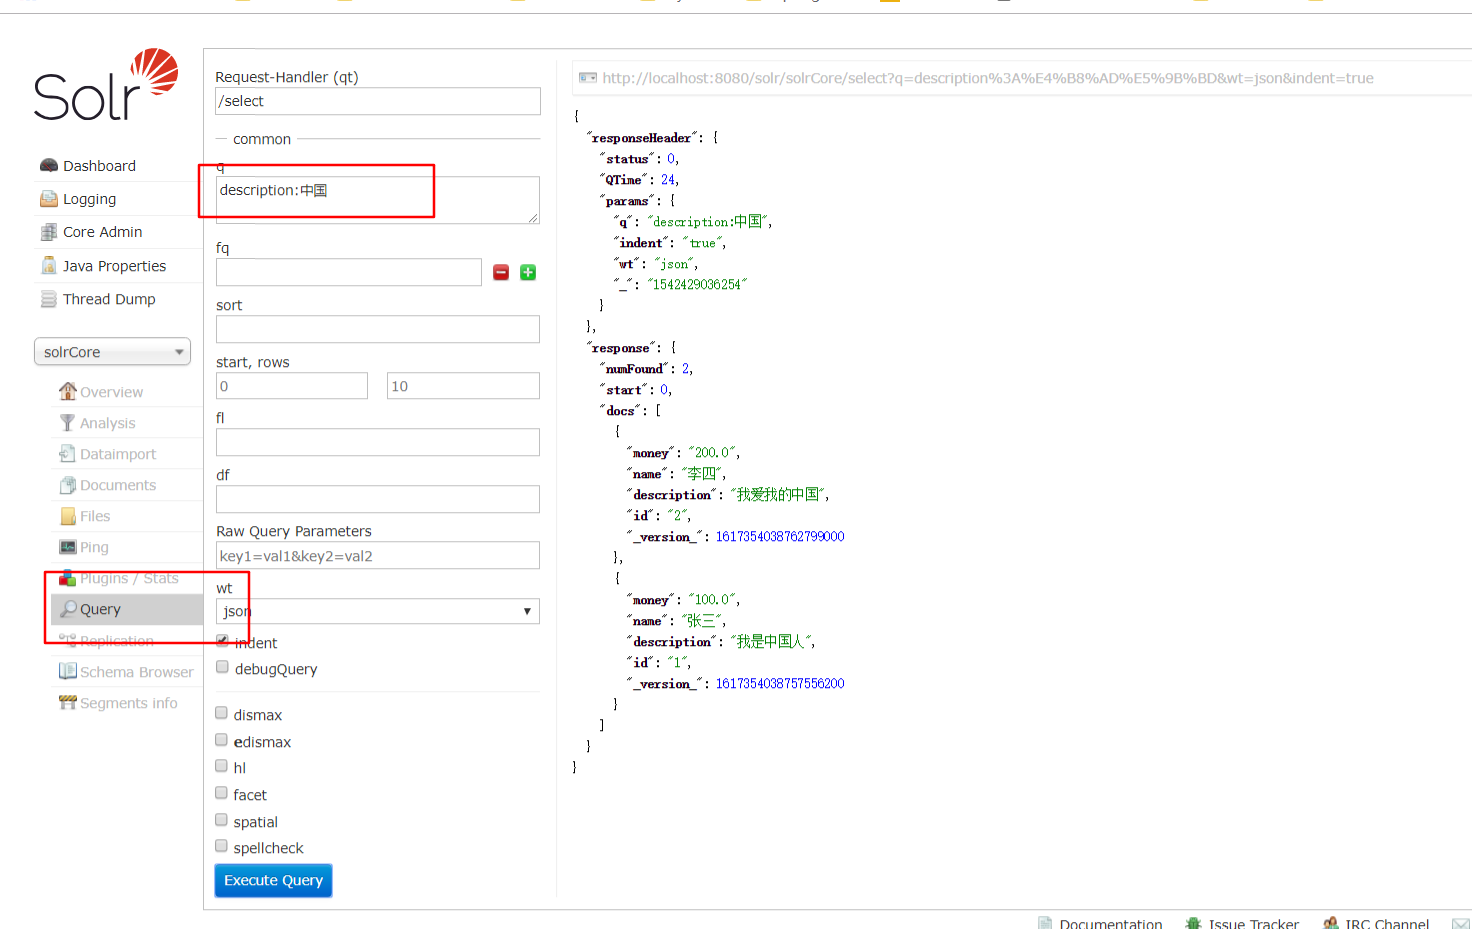This screenshot has height=929, width=1472.
Task: Add an fq filter with green plus
Action: pos(528,272)
